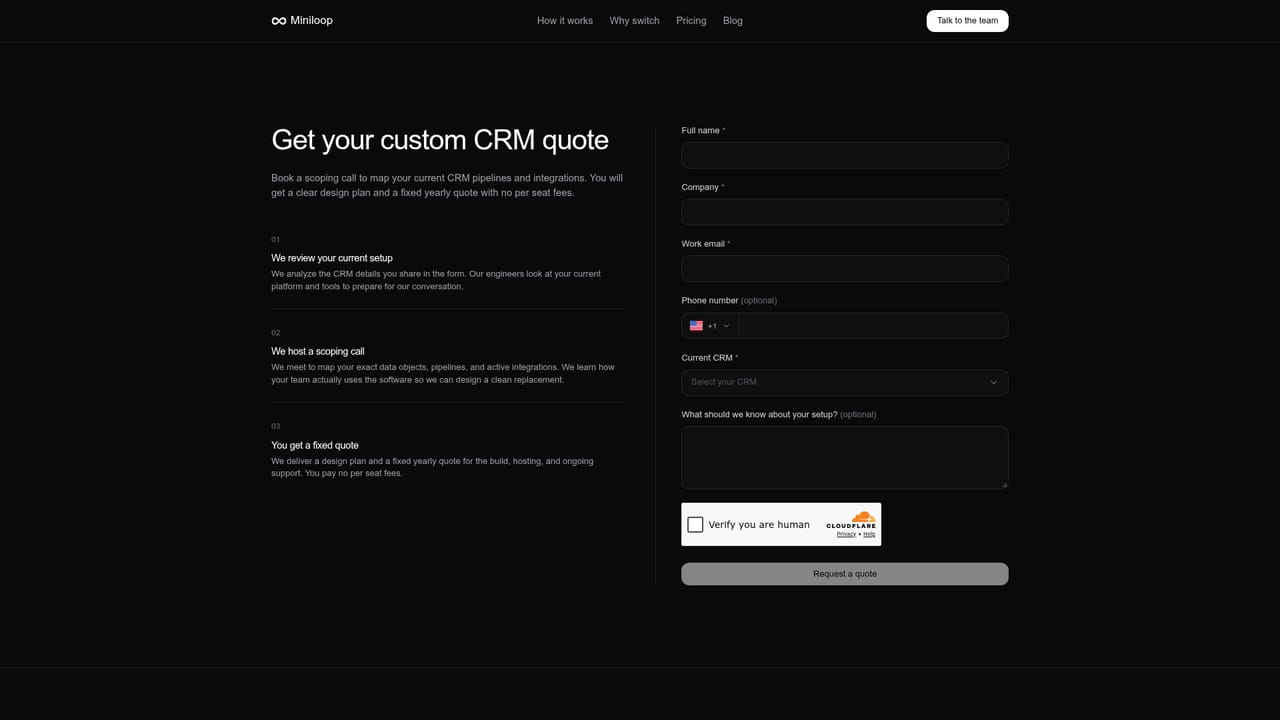Open the Select your CRM dropdown
The image size is (1280, 720).
click(845, 382)
